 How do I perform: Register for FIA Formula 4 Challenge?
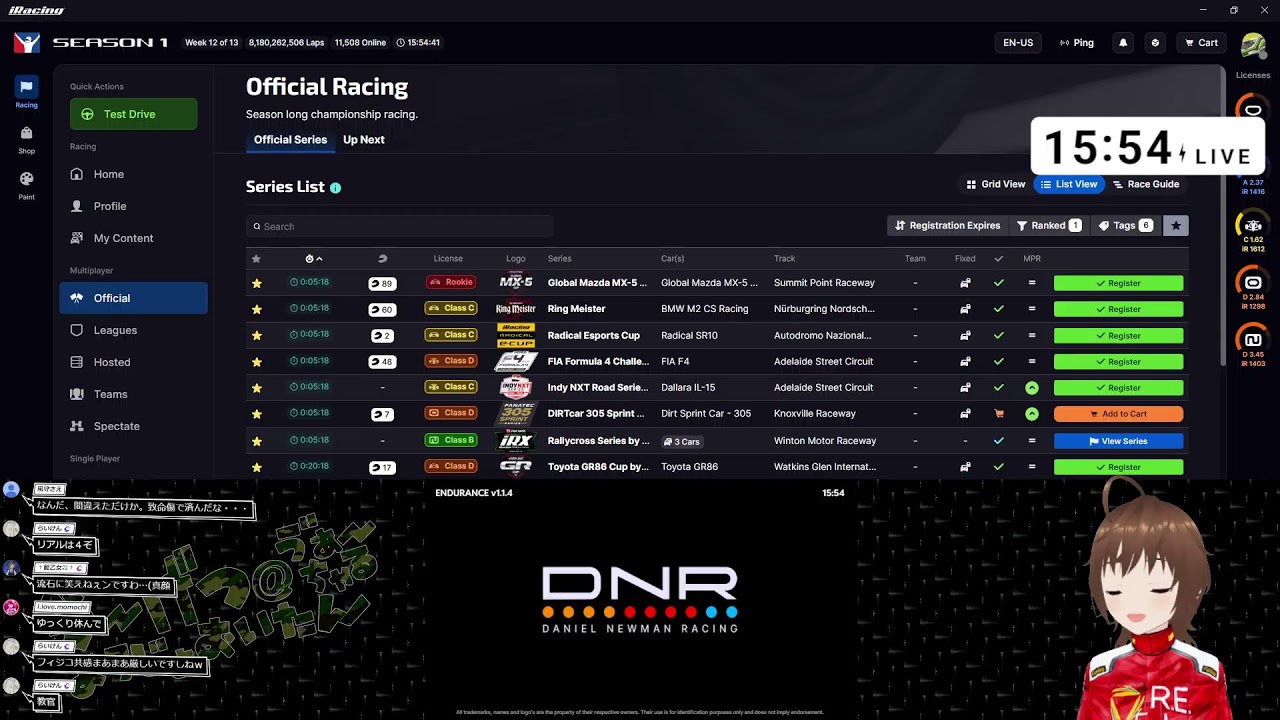click(x=1118, y=361)
